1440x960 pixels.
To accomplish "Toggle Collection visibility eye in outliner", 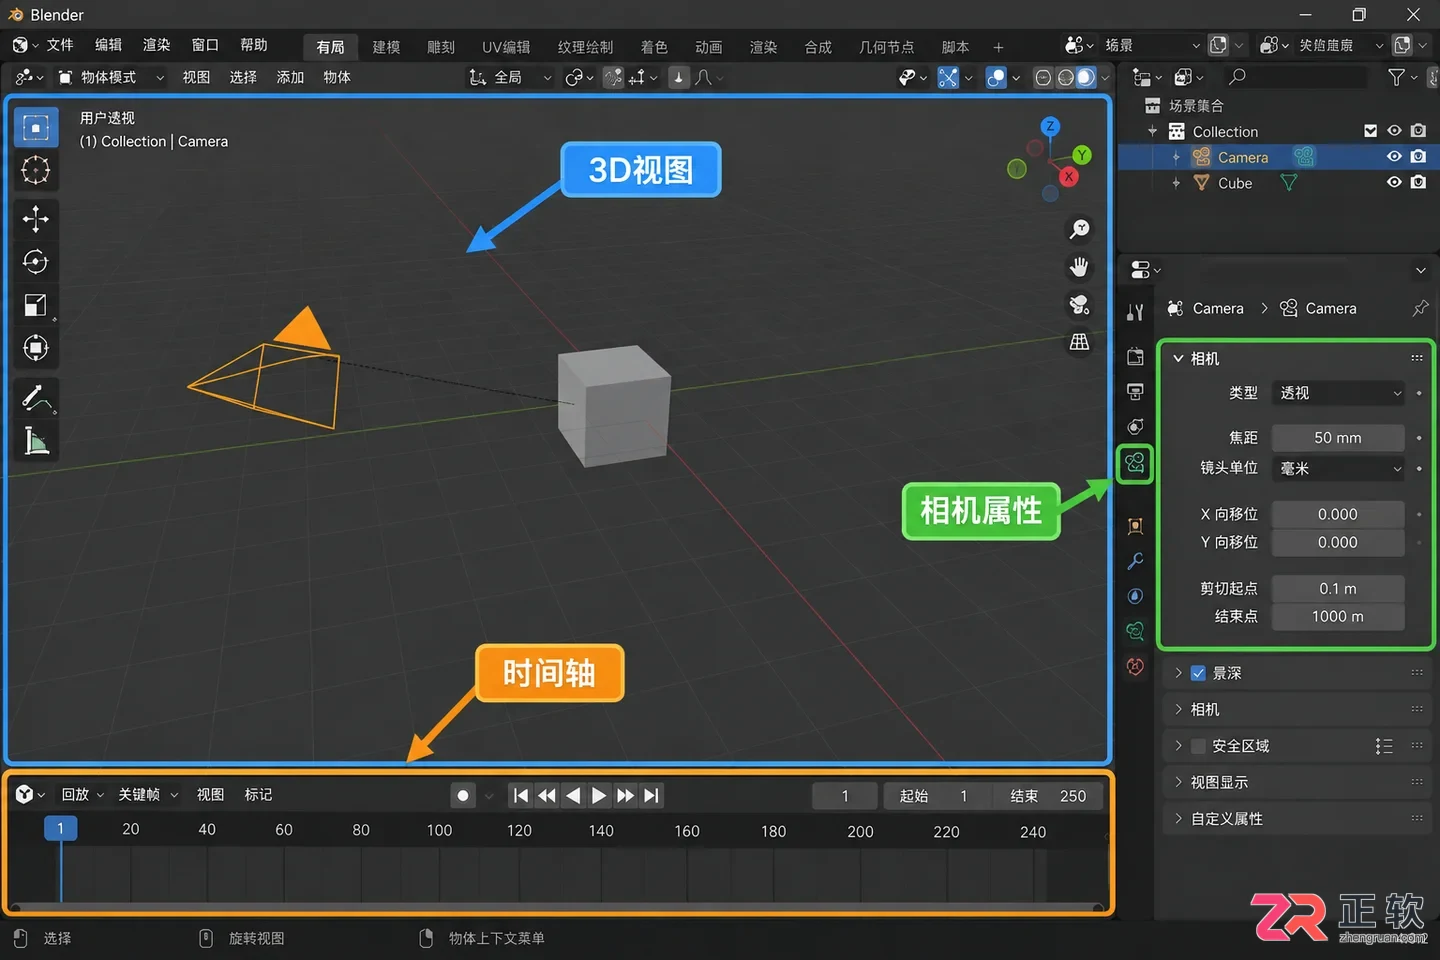I will (1394, 131).
